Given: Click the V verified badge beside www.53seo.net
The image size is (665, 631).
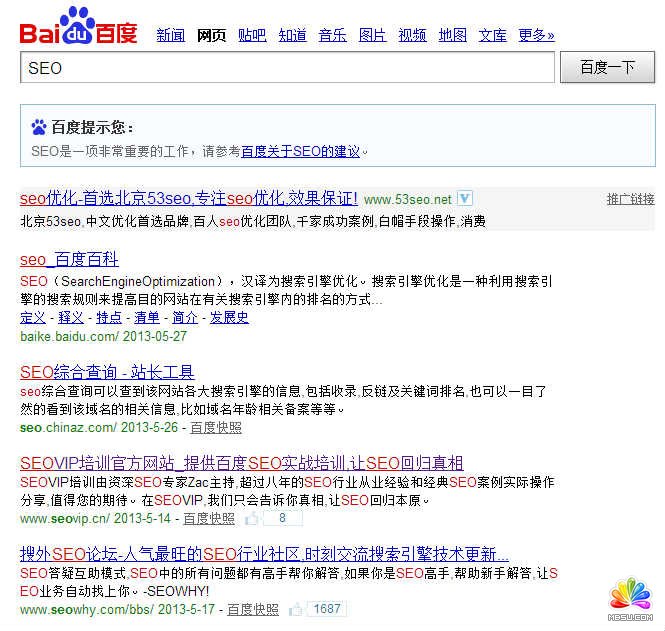Looking at the screenshot, I should 465,198.
